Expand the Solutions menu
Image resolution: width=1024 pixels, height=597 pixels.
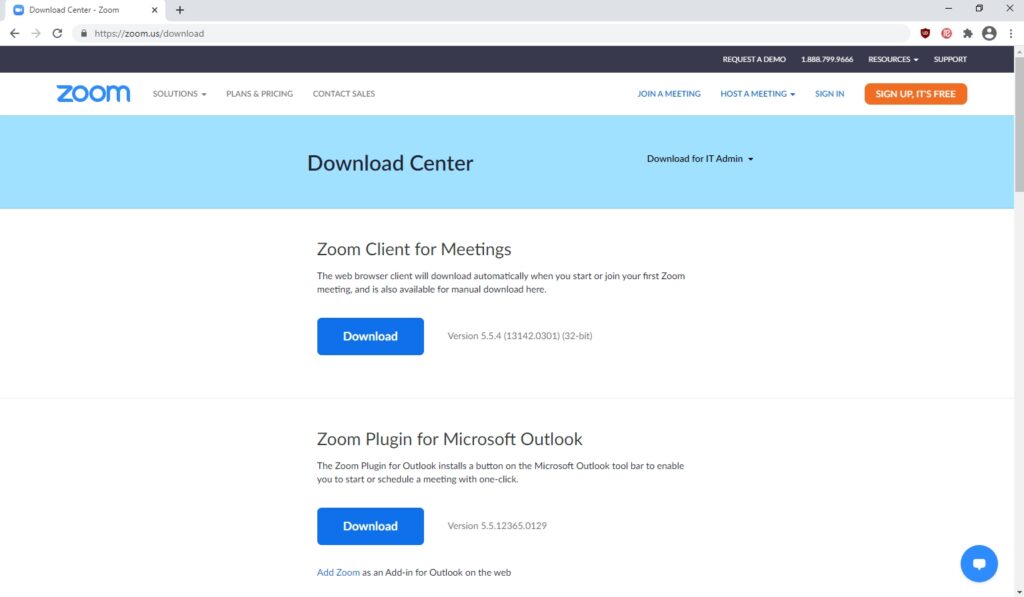click(179, 94)
